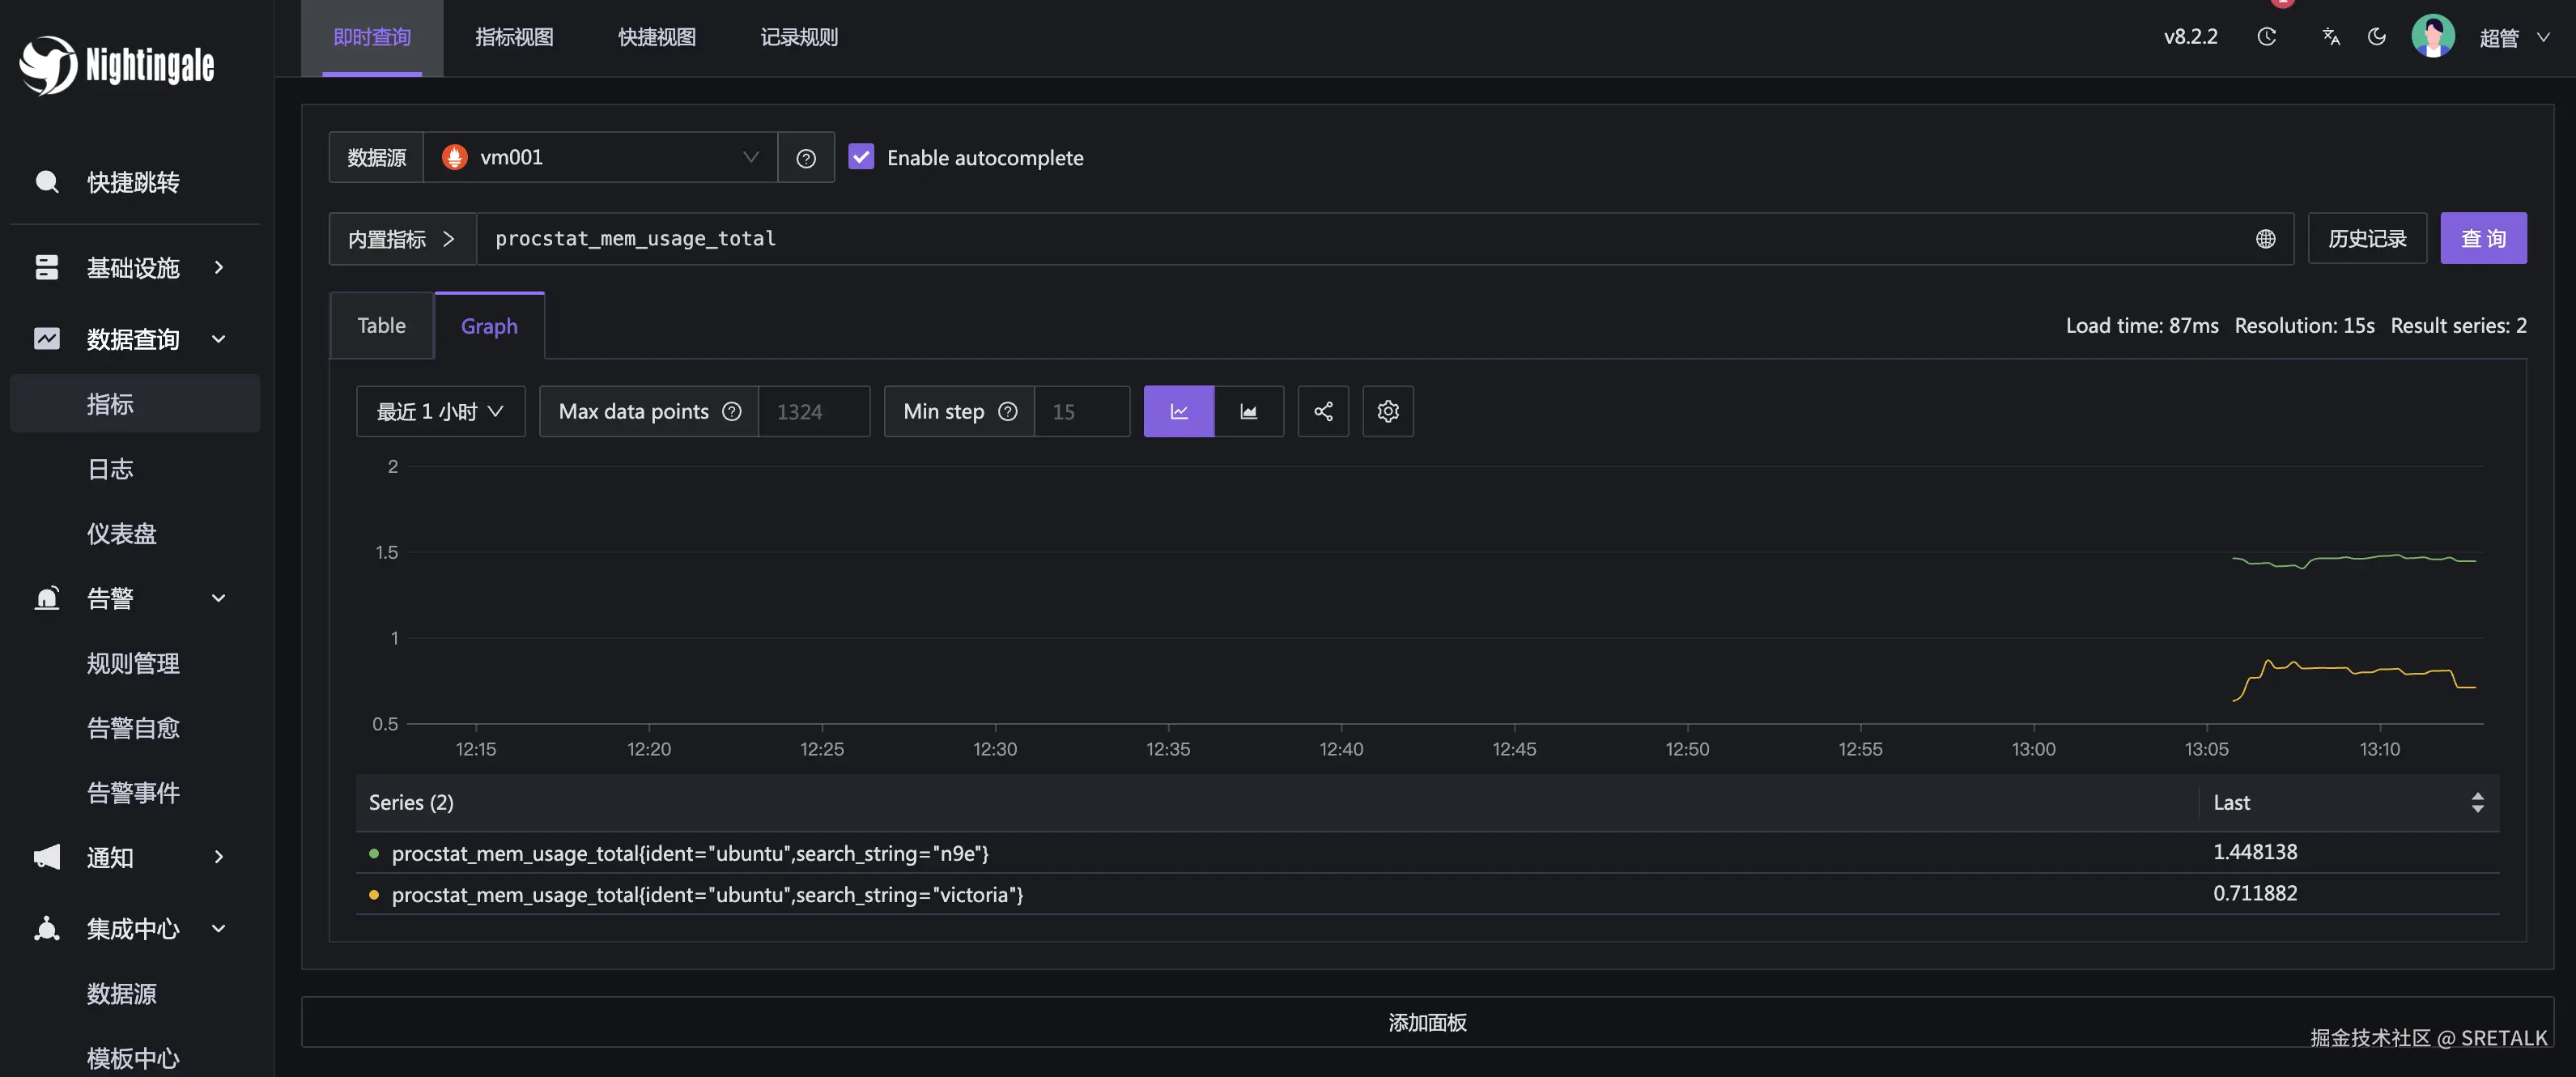Click the Min step input field
The height and width of the screenshot is (1077, 2576).
click(x=1081, y=411)
